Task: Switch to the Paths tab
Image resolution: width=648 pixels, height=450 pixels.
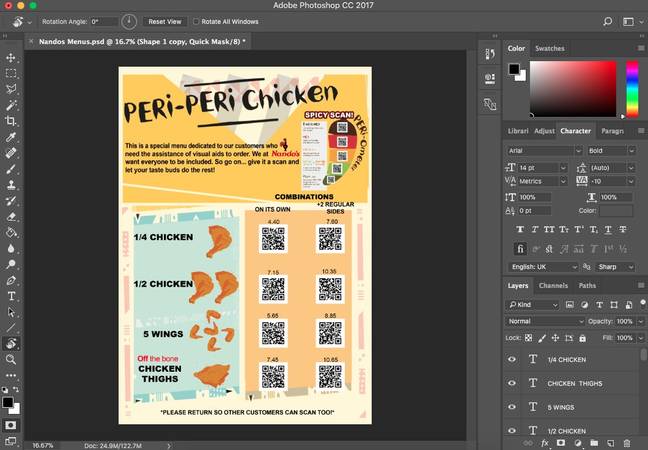Action: [587, 286]
